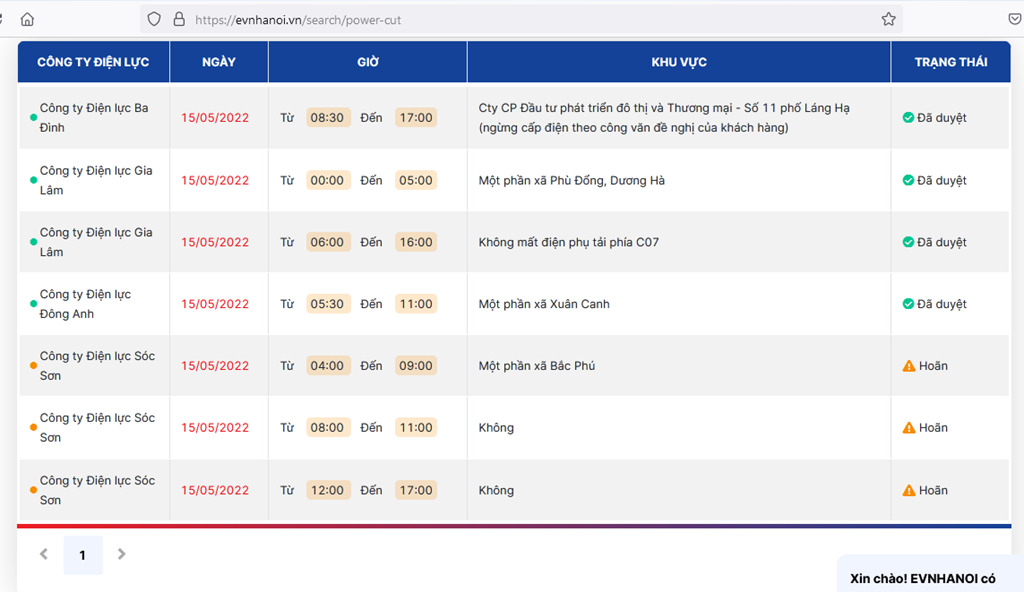Select area text Một phần xã Xuân Canh

(x=544, y=304)
